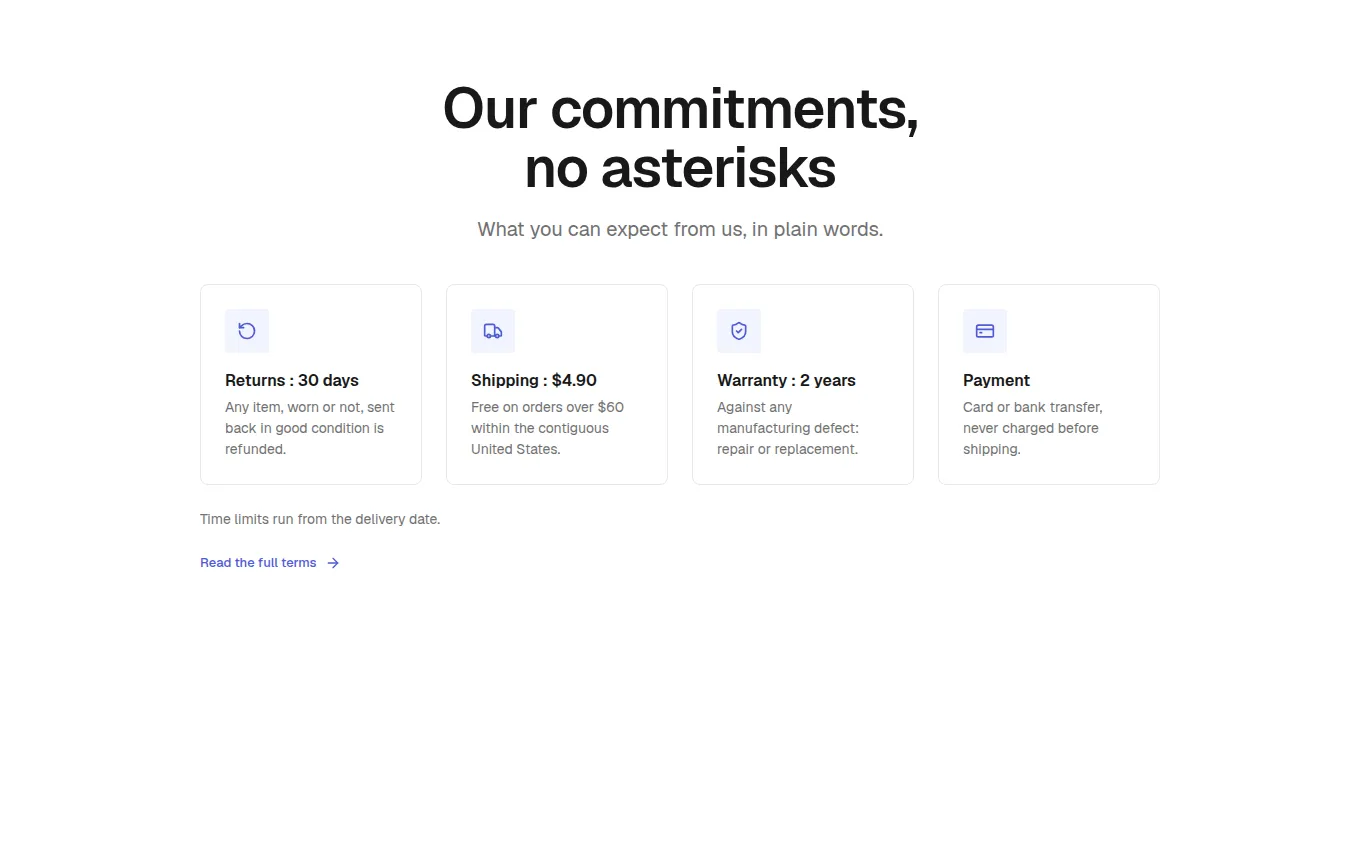Click the warranty shield-check icon
1360x850 pixels.
click(x=739, y=331)
